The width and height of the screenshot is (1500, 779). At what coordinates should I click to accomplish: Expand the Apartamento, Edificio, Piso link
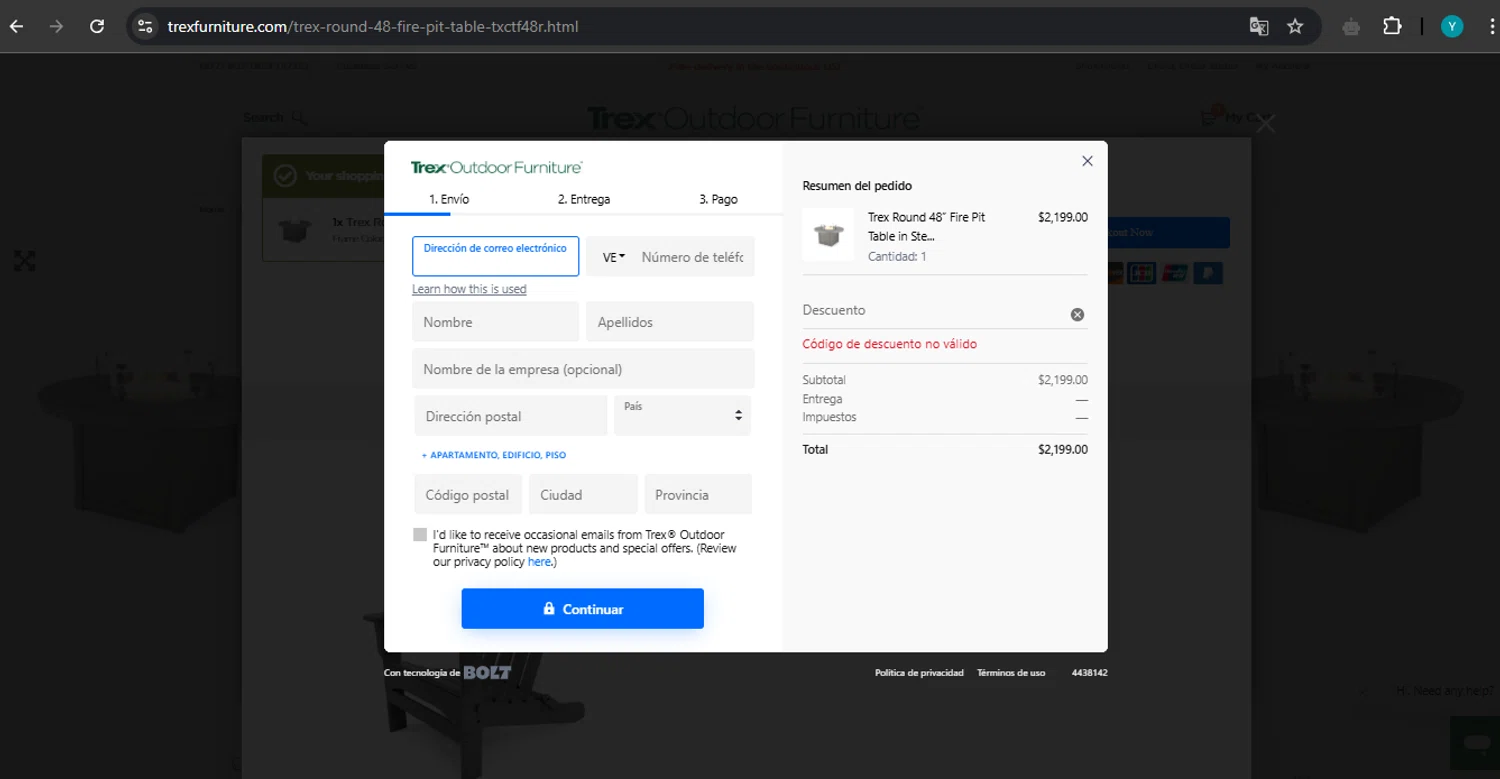point(494,455)
